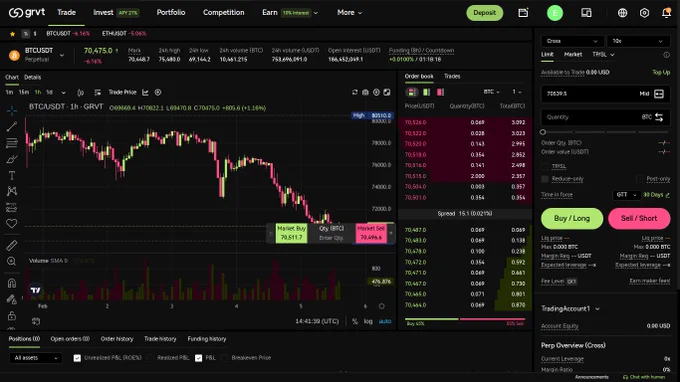This screenshot has height=382, width=680.
Task: Open the Portfolio menu
Action: [171, 13]
